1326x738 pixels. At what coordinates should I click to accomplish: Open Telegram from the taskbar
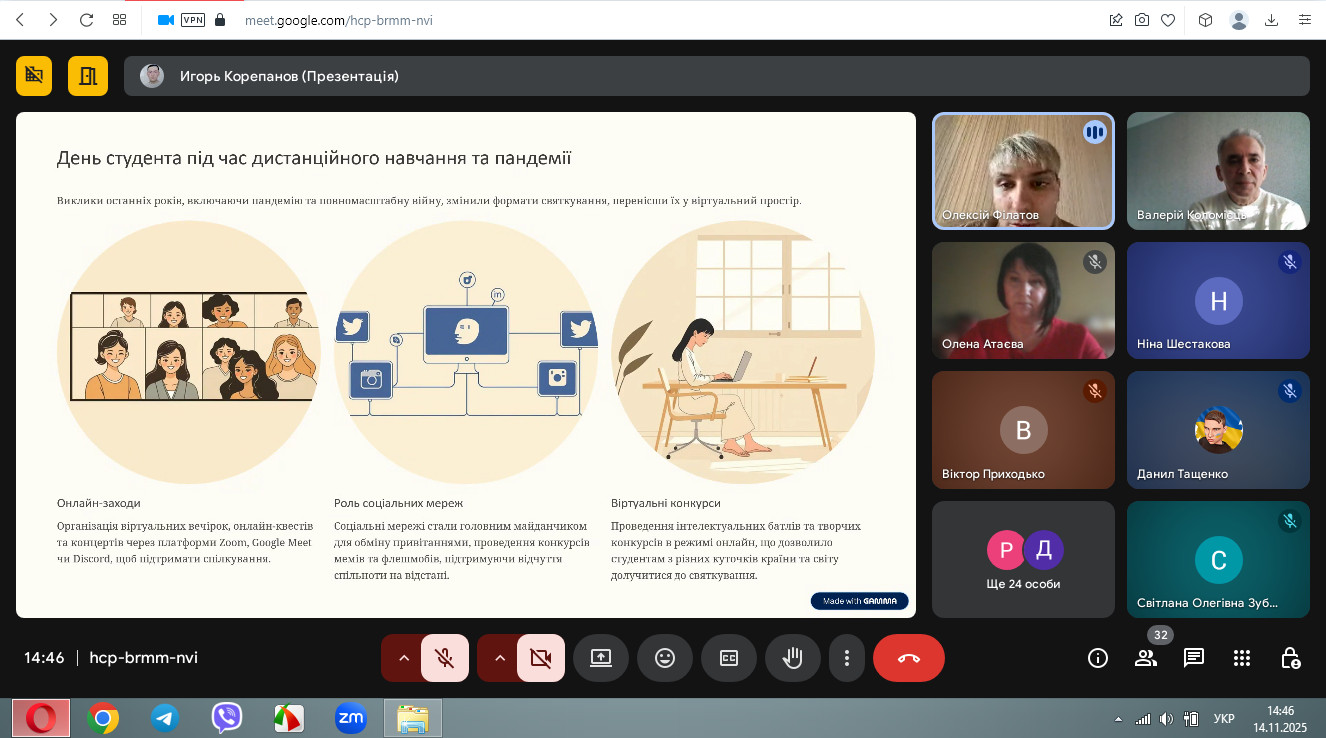click(165, 718)
